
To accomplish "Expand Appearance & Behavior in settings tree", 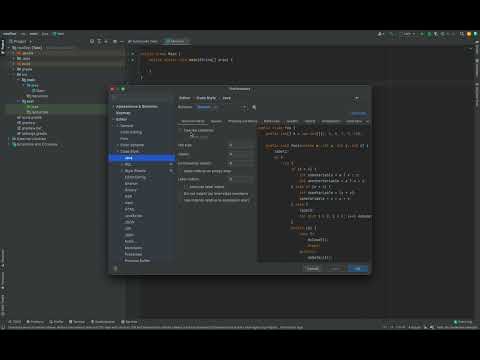I will tap(113, 106).
